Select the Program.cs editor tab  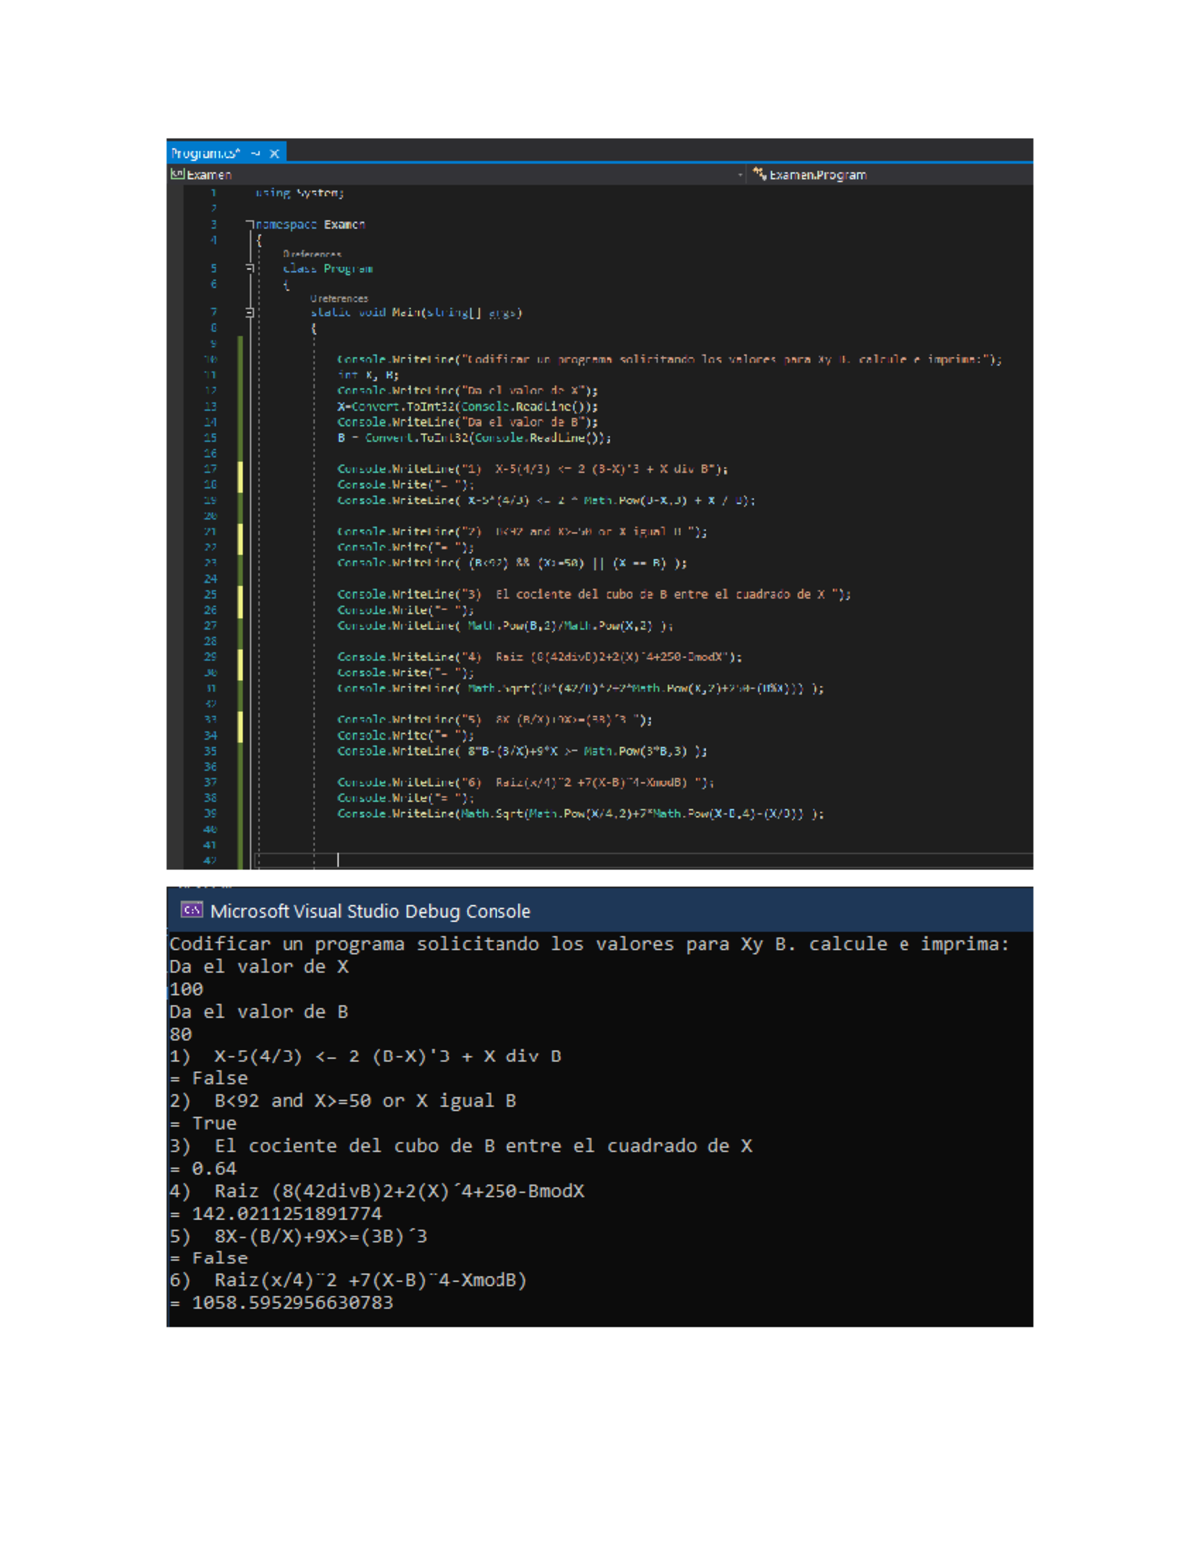pyautogui.click(x=205, y=153)
